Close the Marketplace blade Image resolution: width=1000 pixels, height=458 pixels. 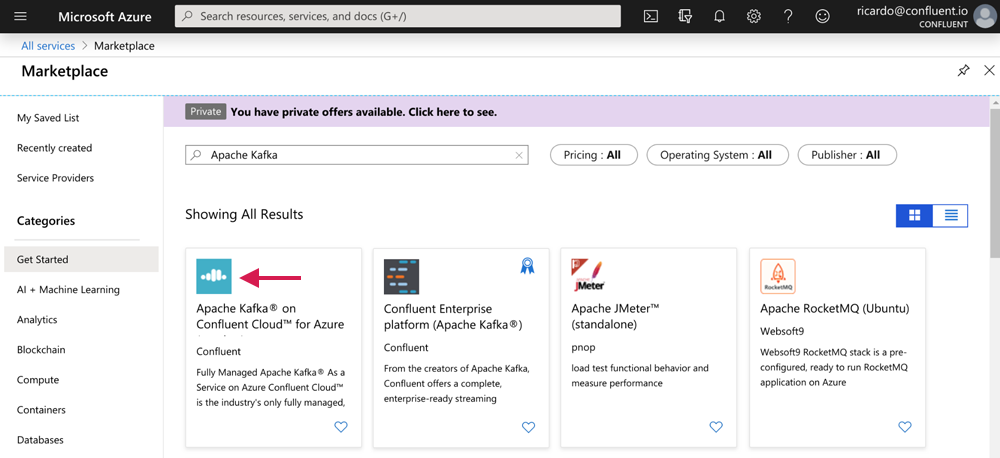989,70
